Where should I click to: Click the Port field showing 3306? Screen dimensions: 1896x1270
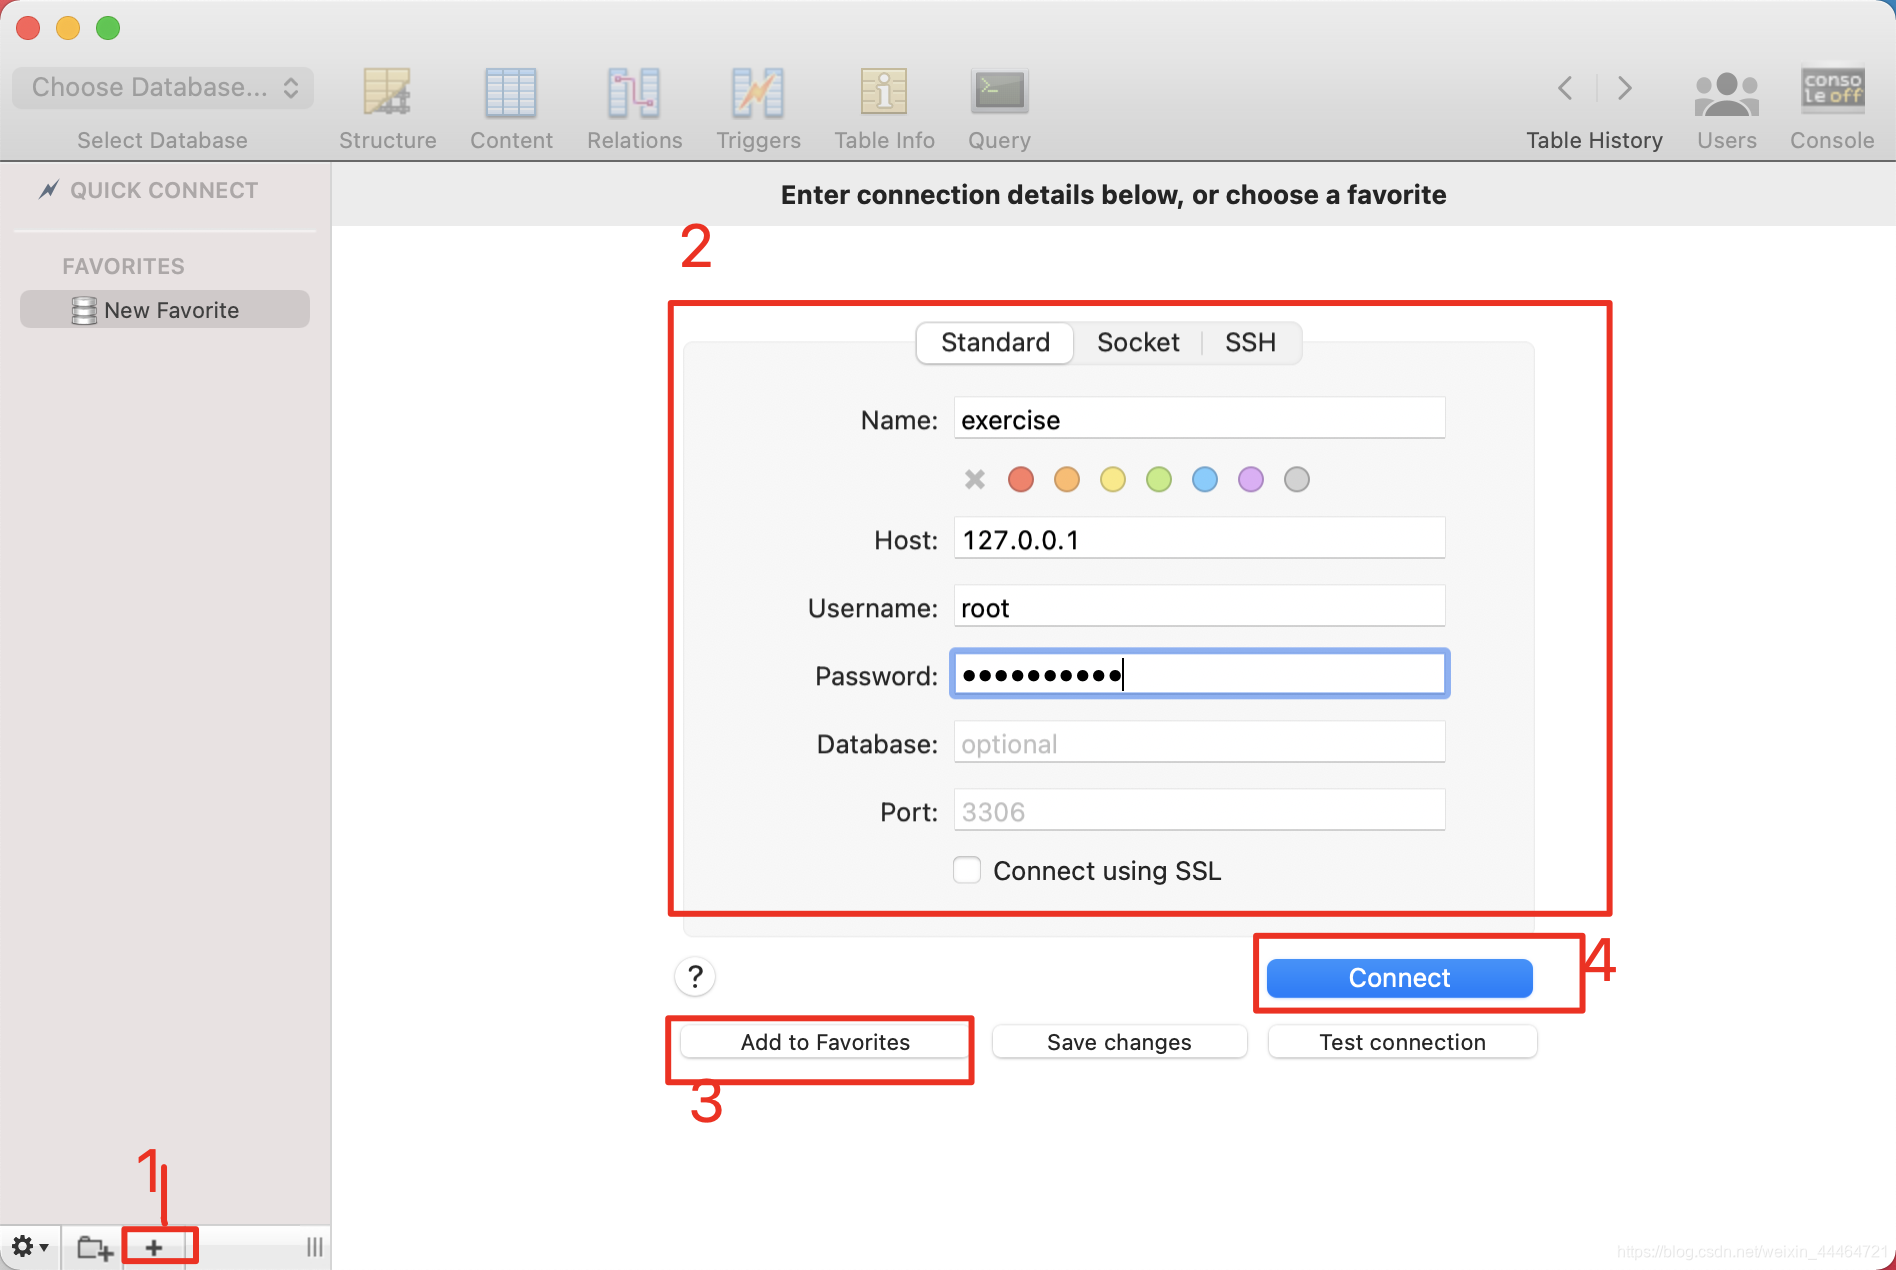point(1200,811)
